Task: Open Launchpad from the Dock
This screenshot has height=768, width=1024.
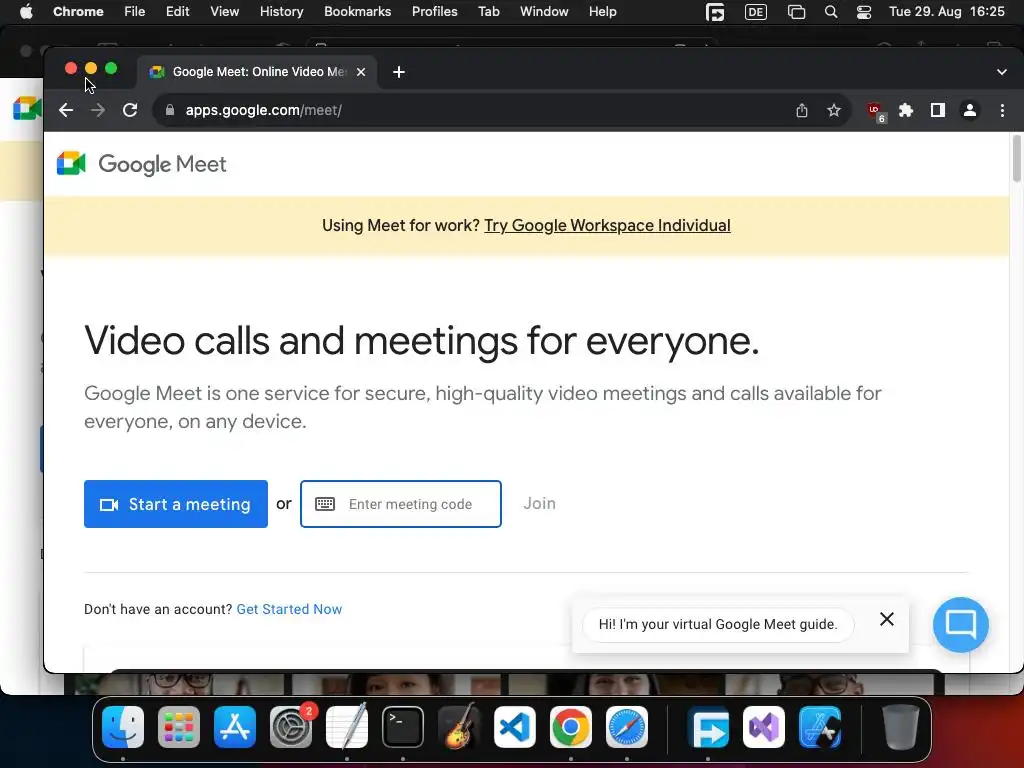Action: click(179, 727)
